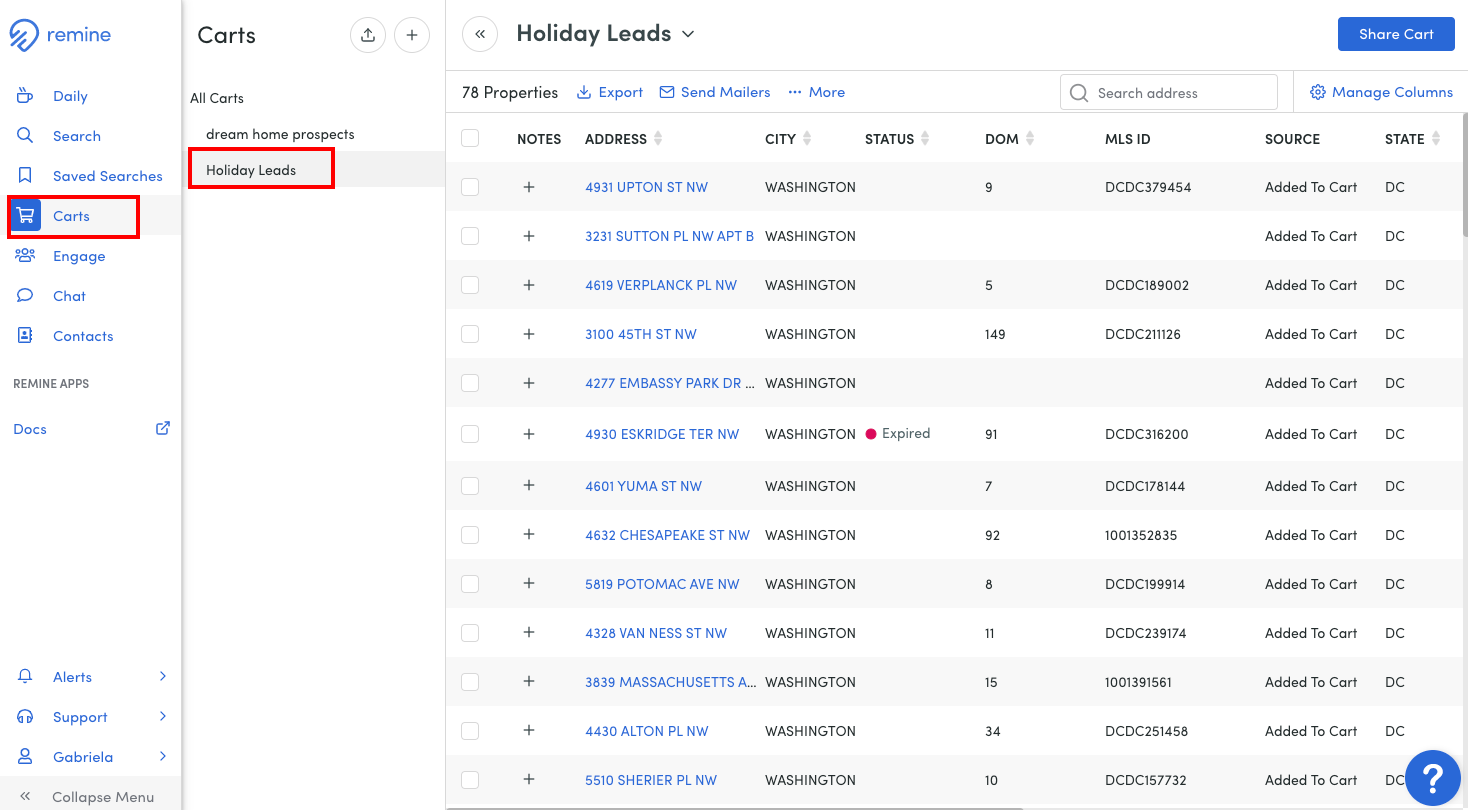Click the Saved Searches bookmark icon

[26, 176]
